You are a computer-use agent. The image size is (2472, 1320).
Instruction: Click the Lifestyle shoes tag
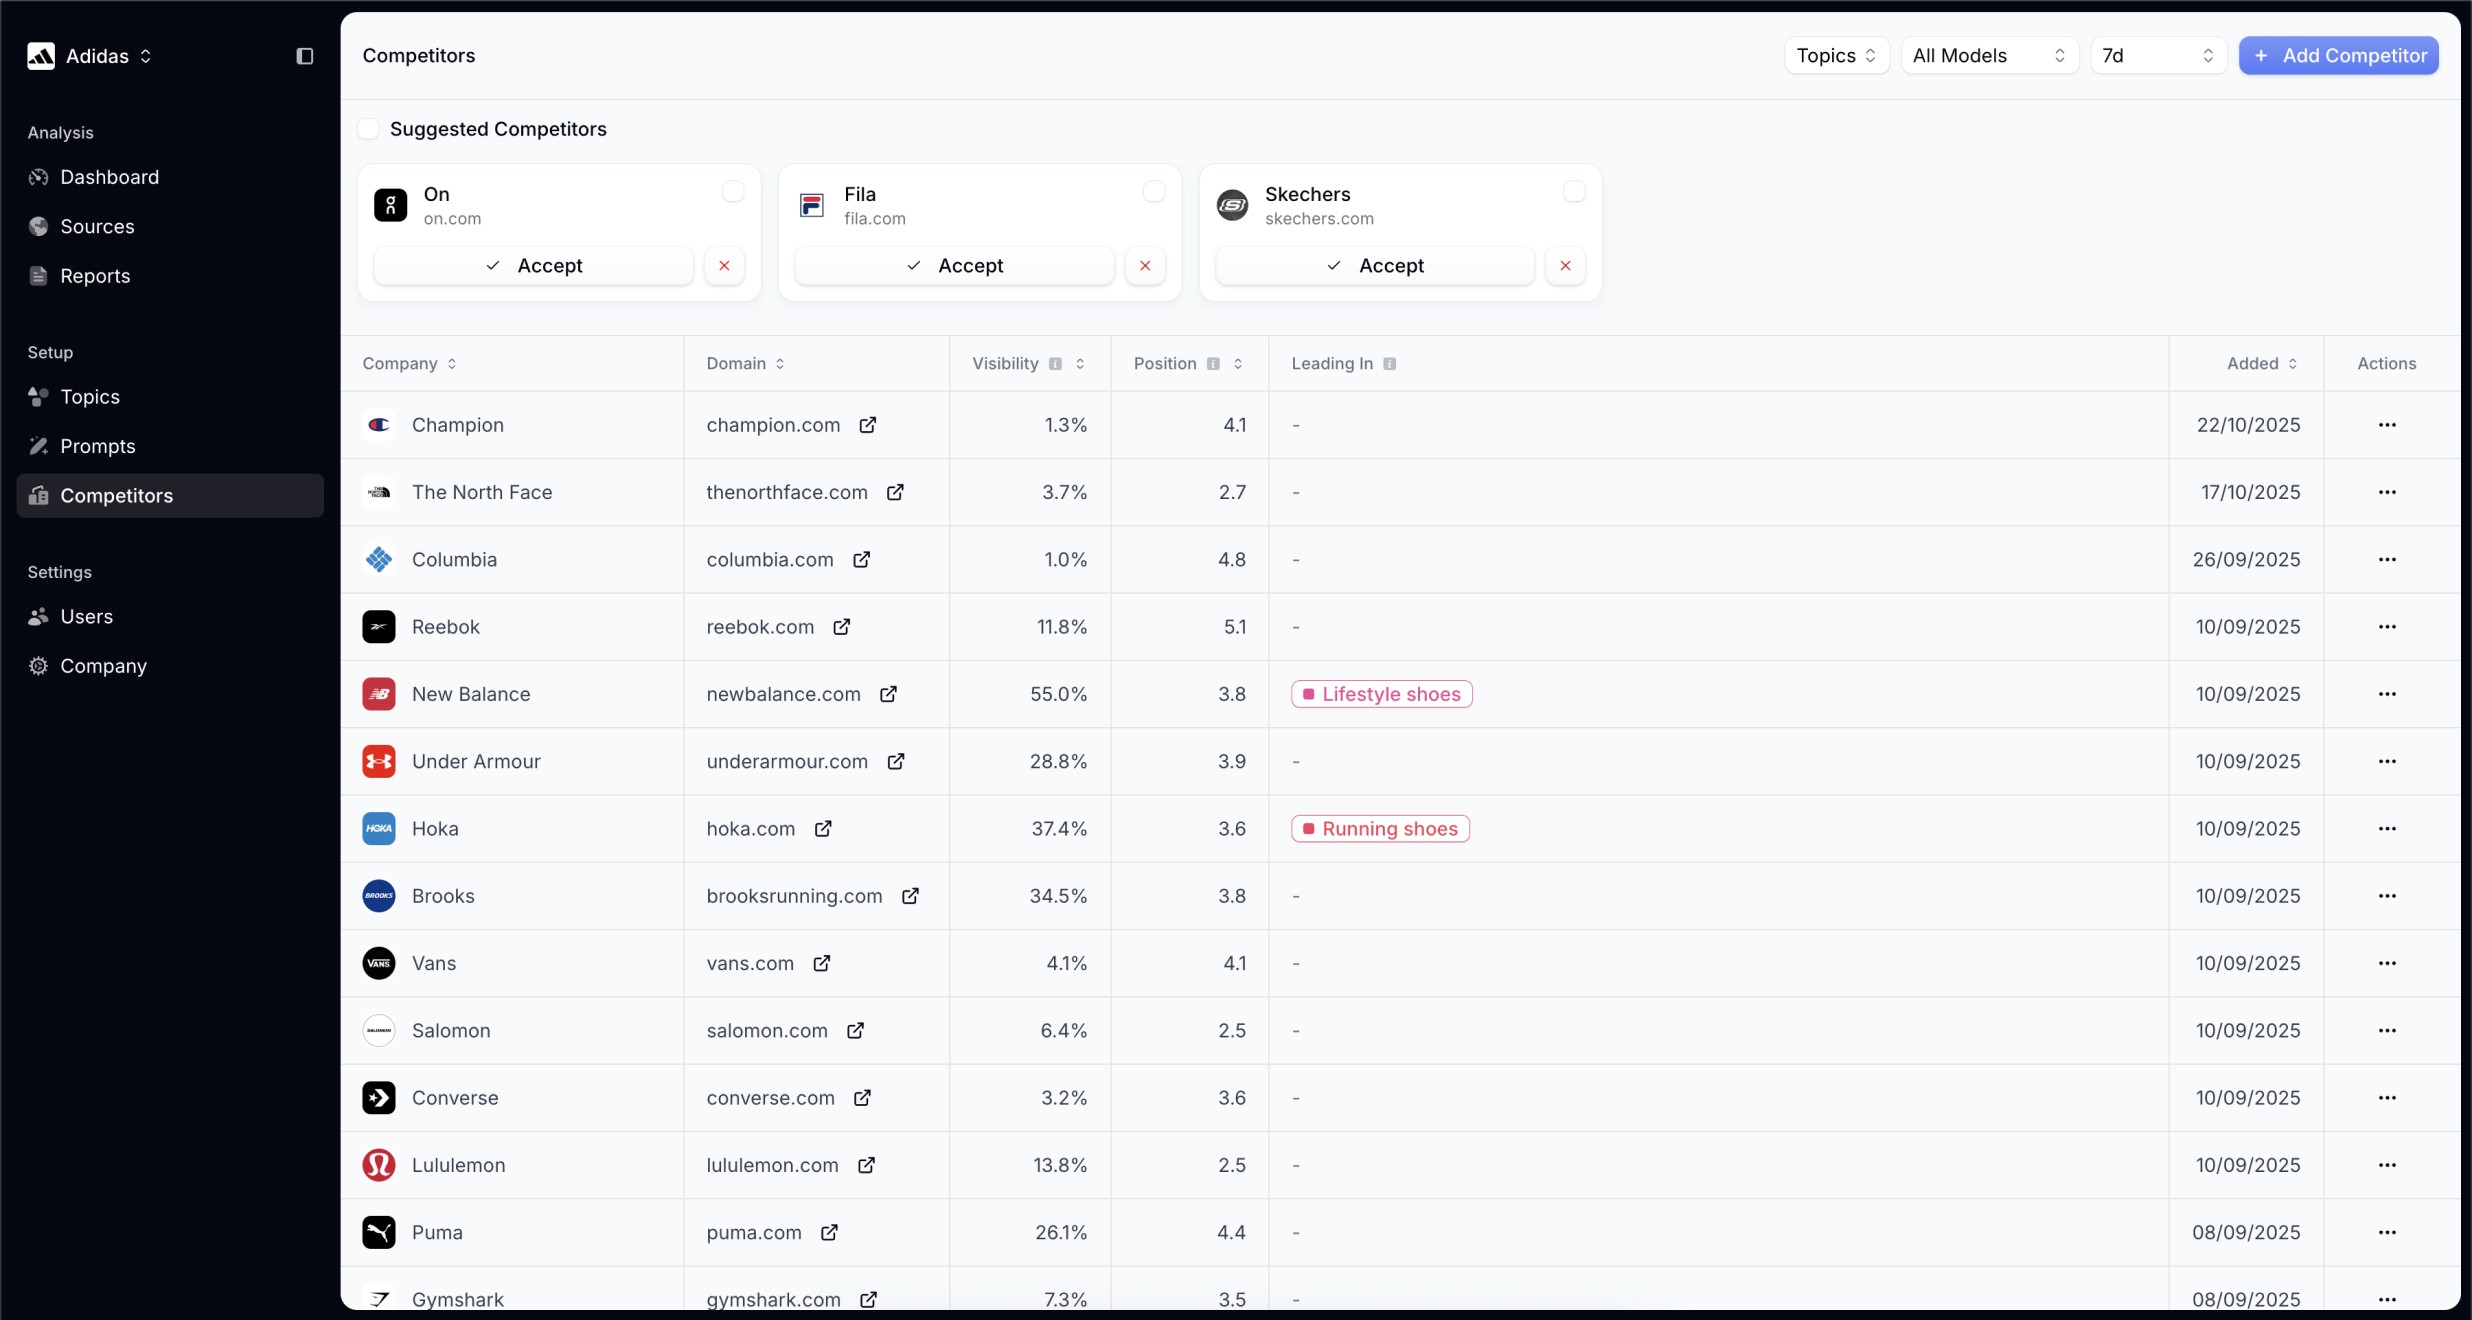pos(1381,694)
